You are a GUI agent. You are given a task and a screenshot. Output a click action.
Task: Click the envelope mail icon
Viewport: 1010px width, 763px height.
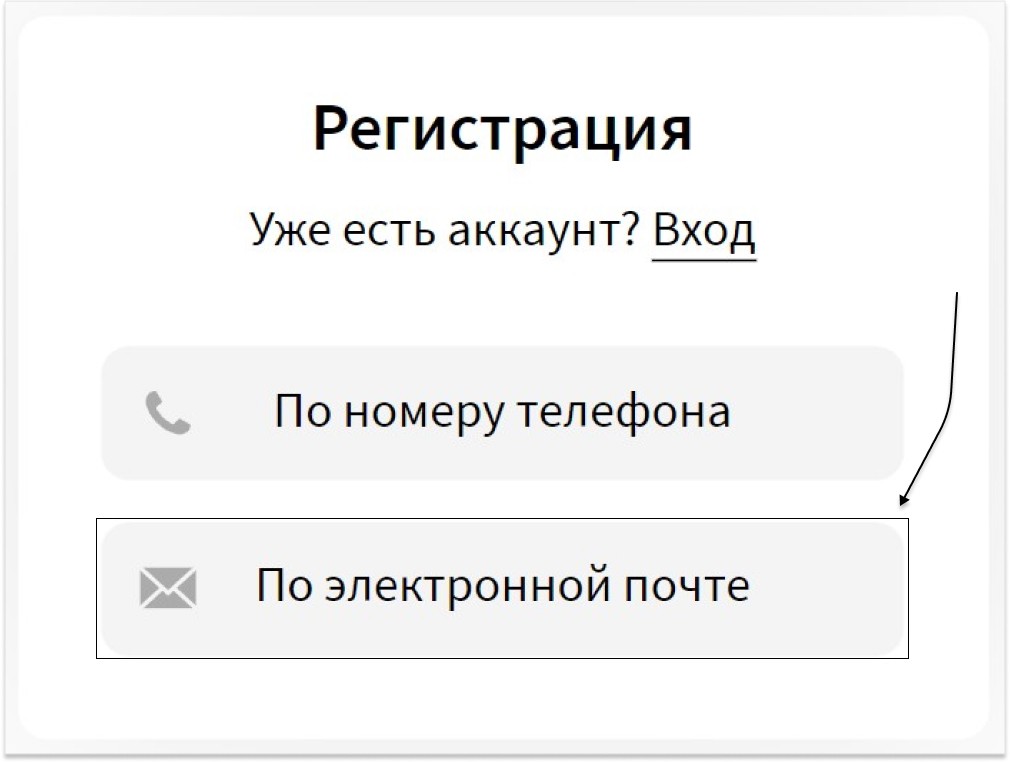167,587
